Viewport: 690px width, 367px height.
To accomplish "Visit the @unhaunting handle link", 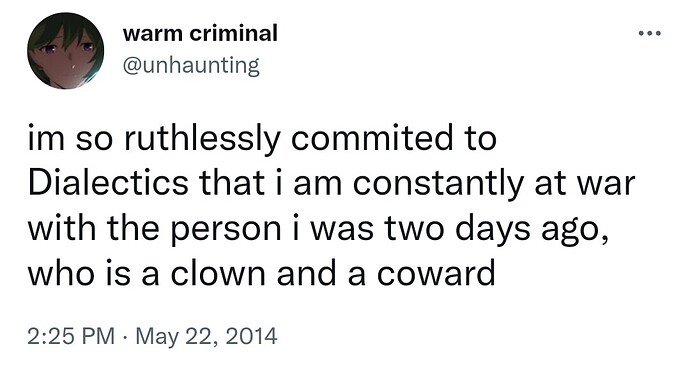I will point(191,66).
